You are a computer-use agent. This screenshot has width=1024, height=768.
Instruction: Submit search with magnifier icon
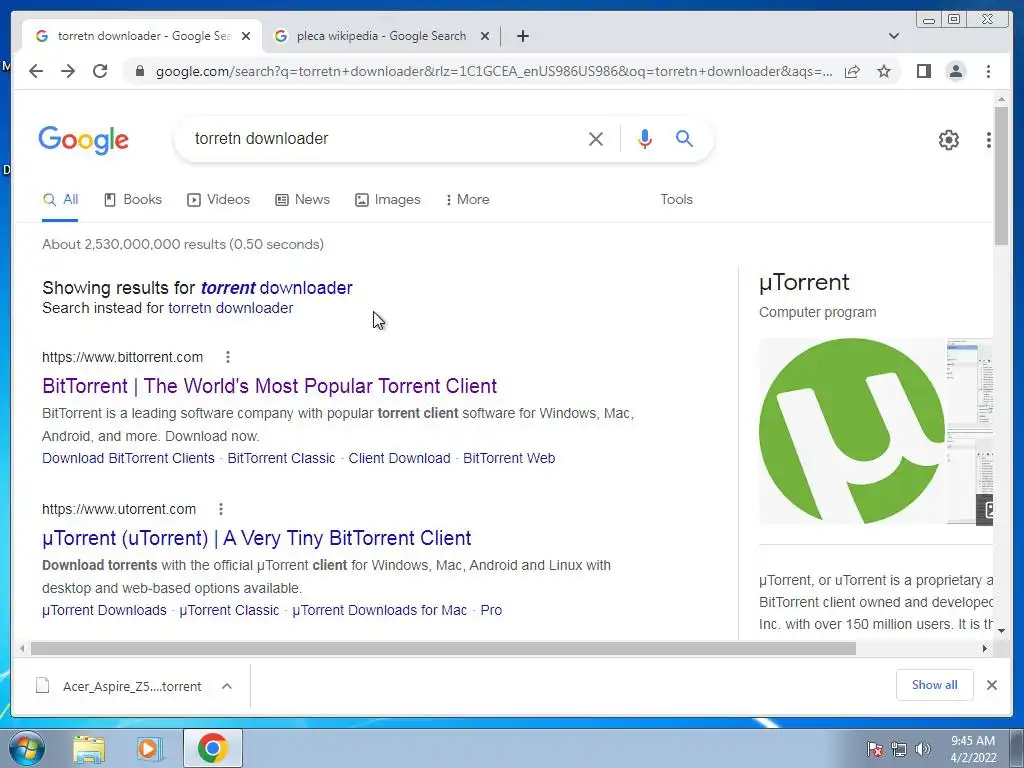pos(684,138)
